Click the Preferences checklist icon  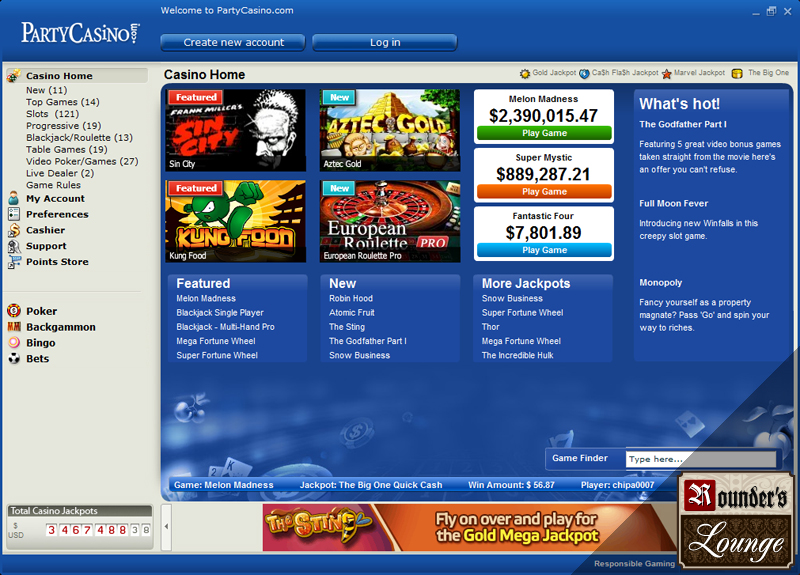coord(14,214)
